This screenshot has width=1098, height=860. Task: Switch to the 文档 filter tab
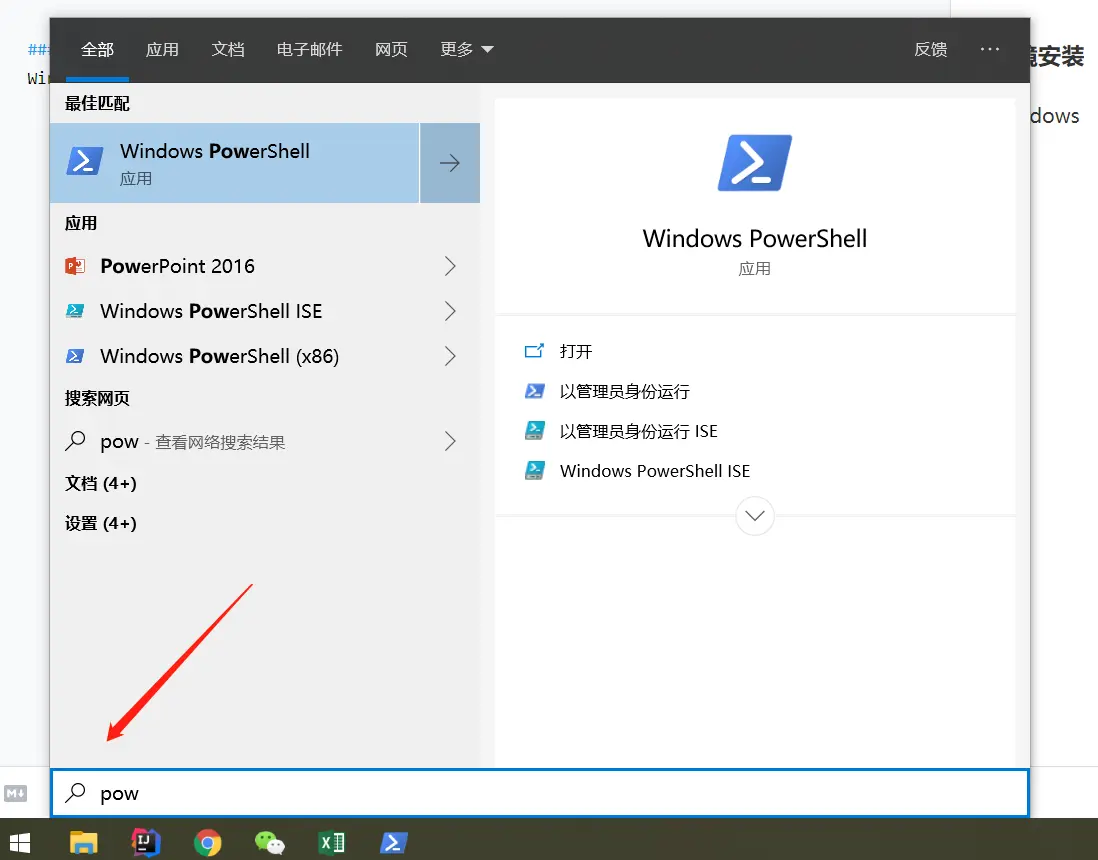coord(228,50)
